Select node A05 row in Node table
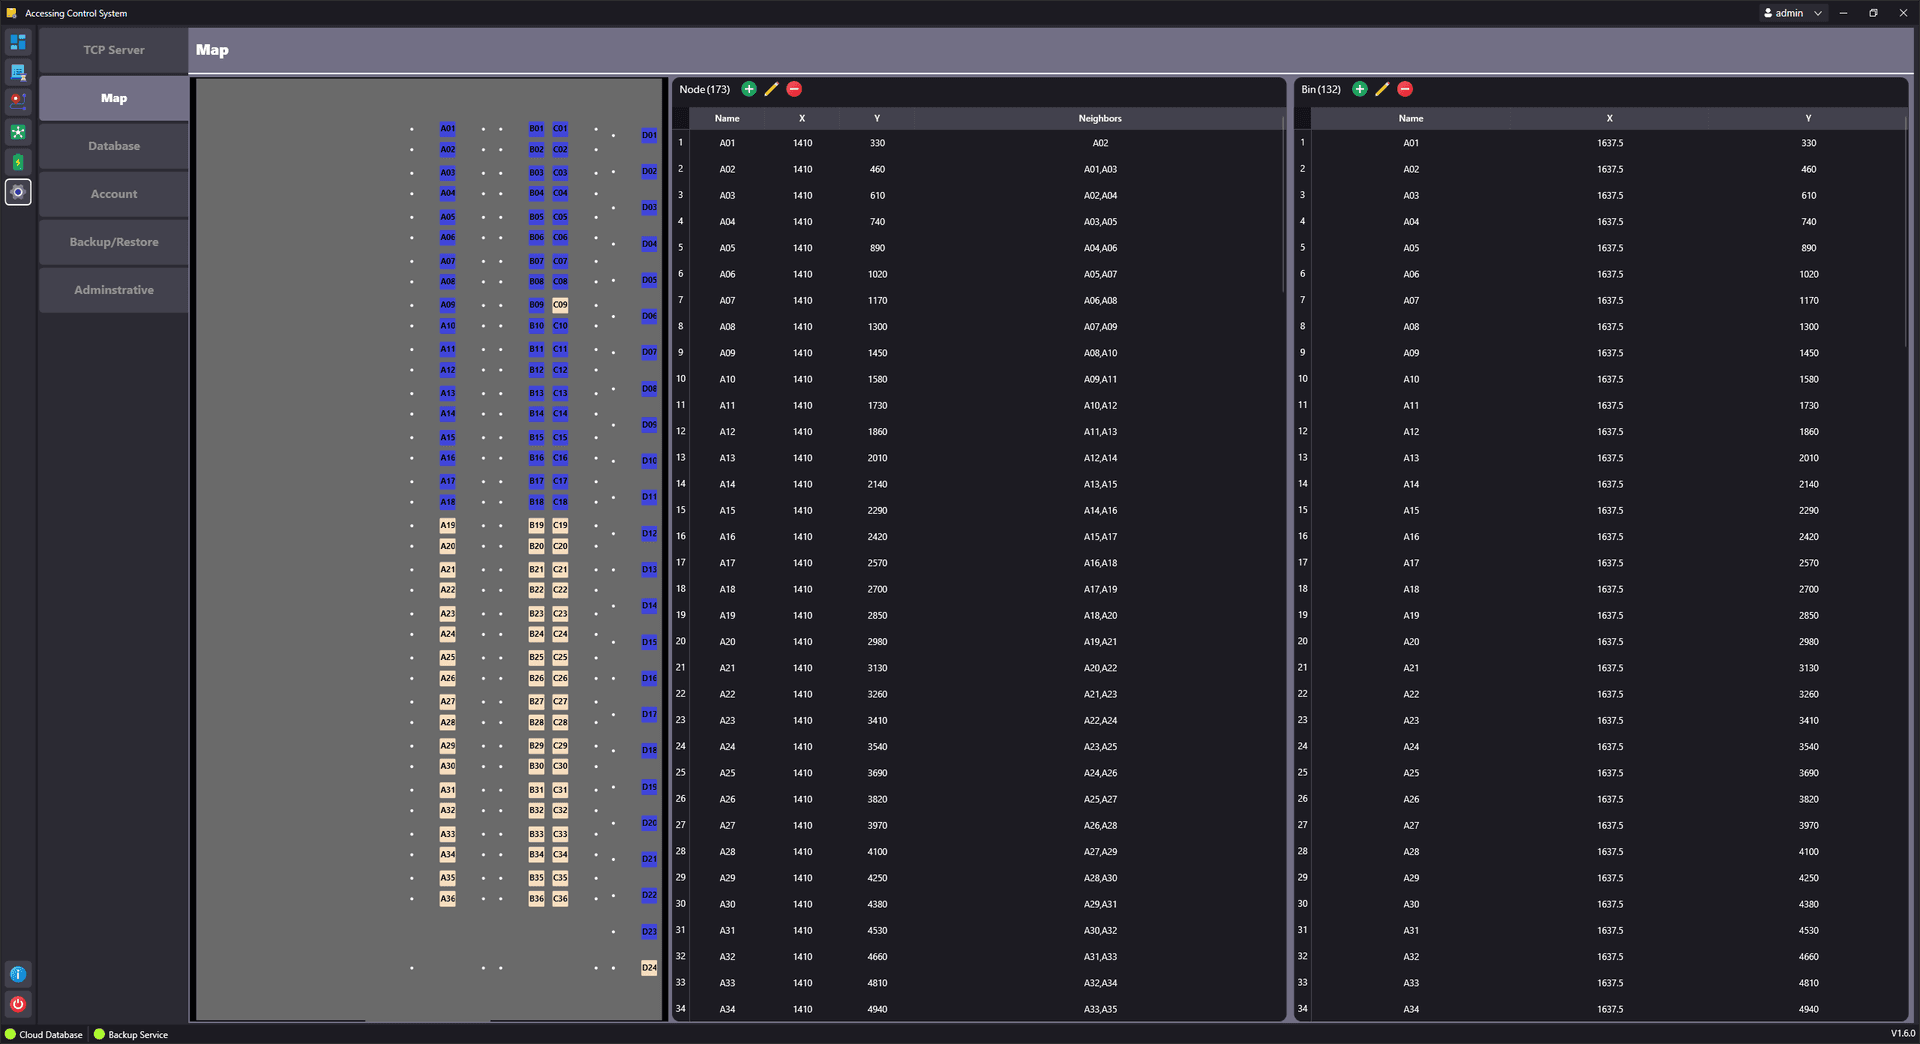This screenshot has width=1920, height=1044. (727, 248)
